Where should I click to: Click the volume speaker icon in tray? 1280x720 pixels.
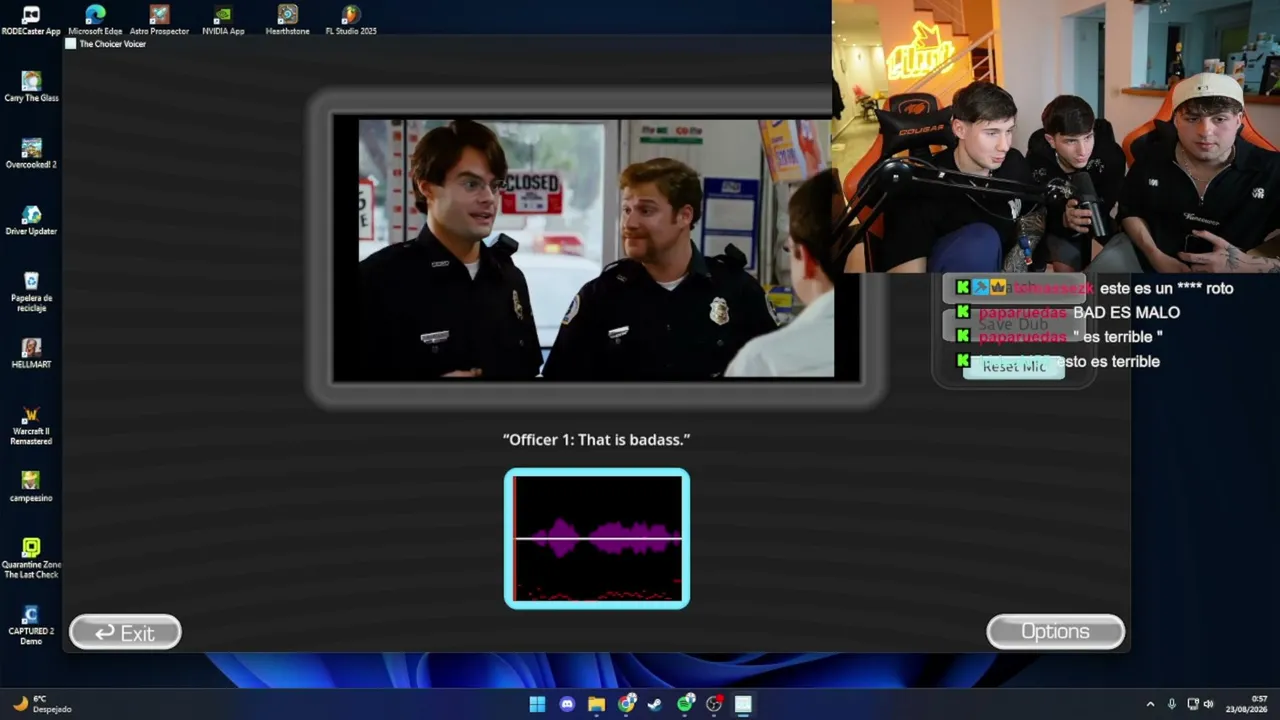point(1208,704)
